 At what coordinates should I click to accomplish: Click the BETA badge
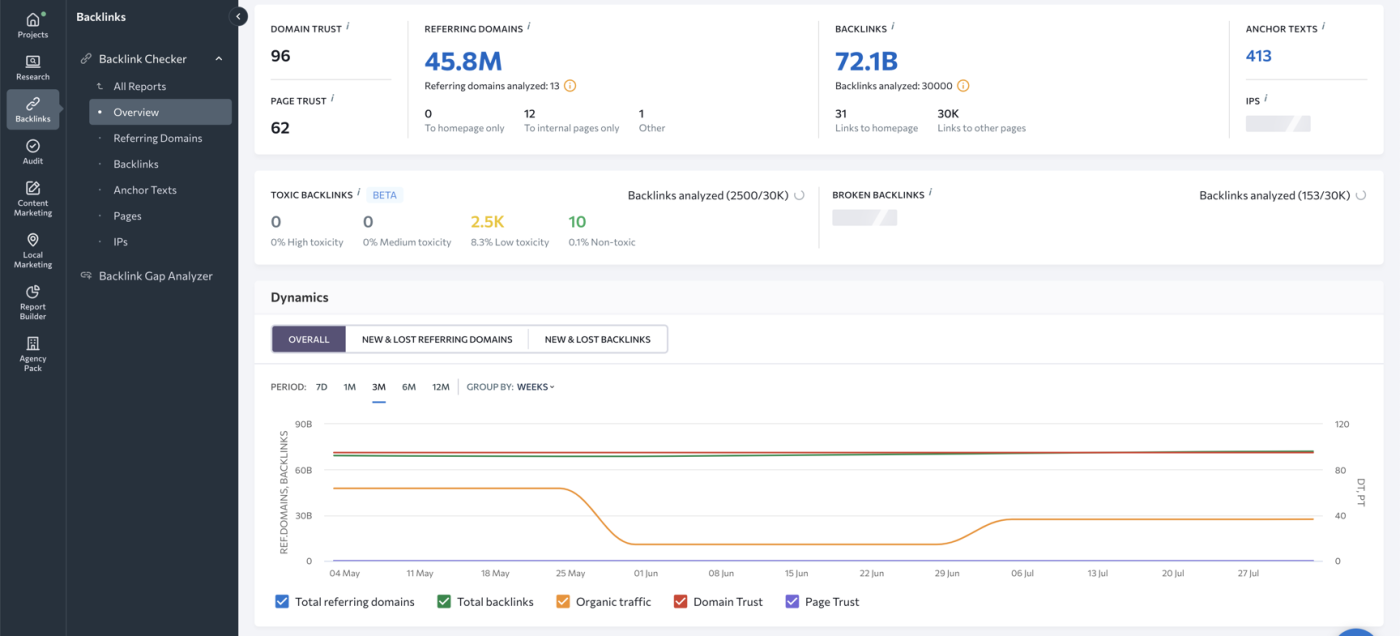click(x=385, y=195)
